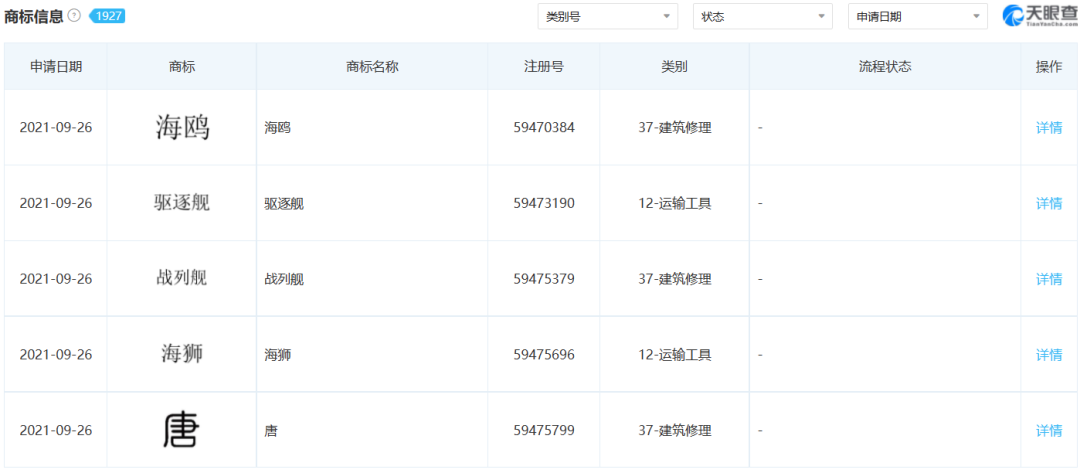Image resolution: width=1080 pixels, height=473 pixels.
Task: Click trademark name 海鸥 in name column
Action: [278, 128]
